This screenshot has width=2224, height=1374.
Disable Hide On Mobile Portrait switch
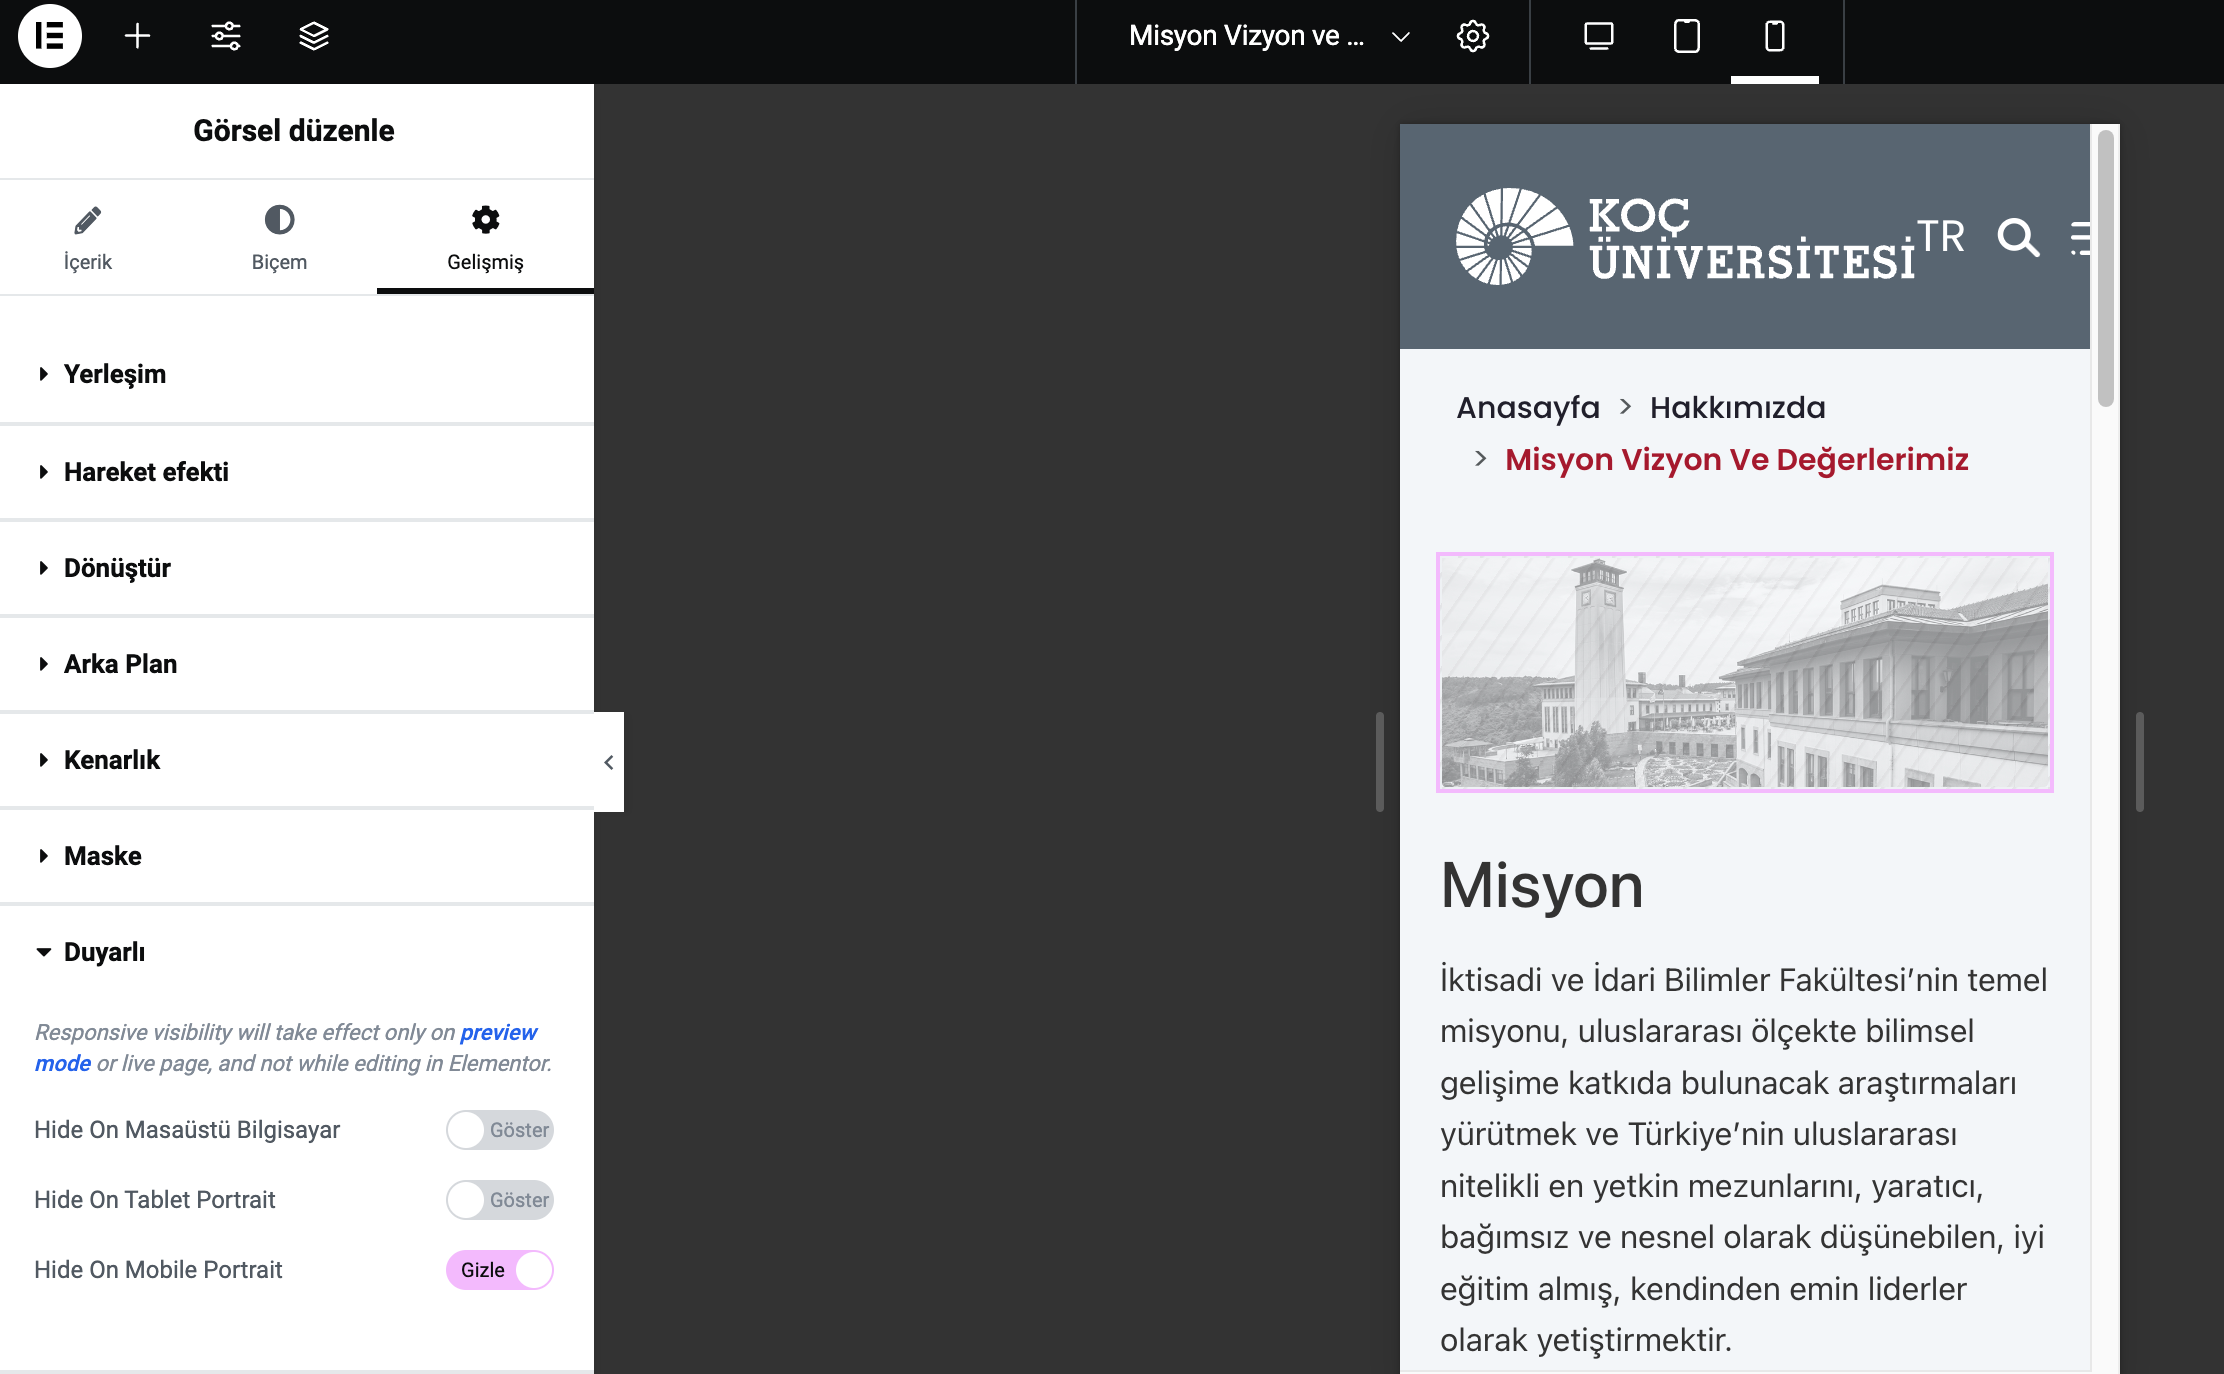coord(499,1270)
